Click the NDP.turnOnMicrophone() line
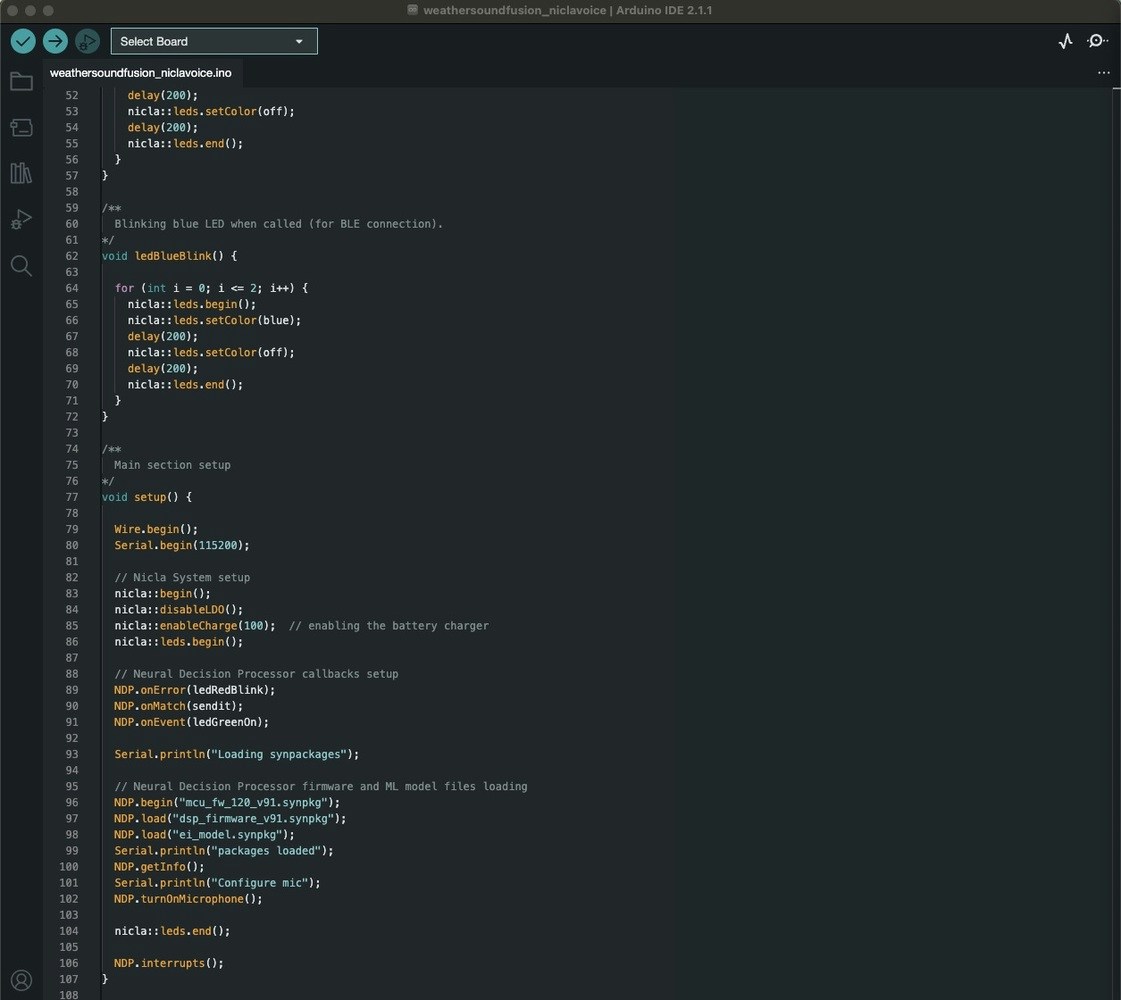The width and height of the screenshot is (1121, 1000). point(188,899)
